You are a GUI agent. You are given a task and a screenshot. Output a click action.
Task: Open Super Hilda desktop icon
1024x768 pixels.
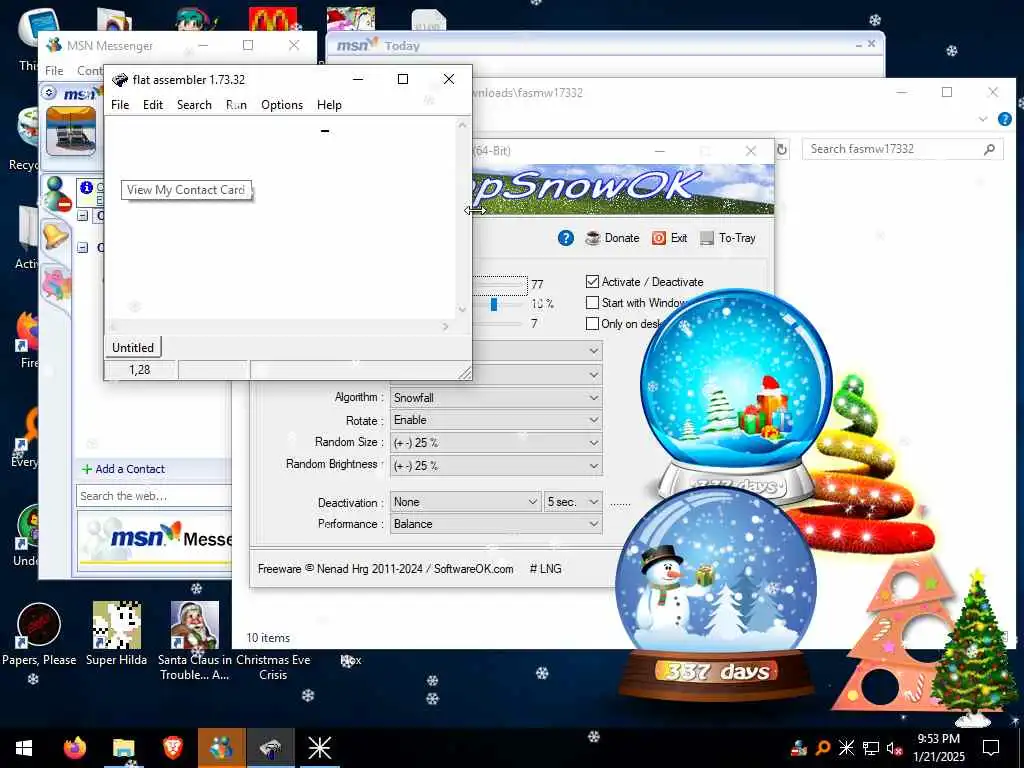pos(116,634)
